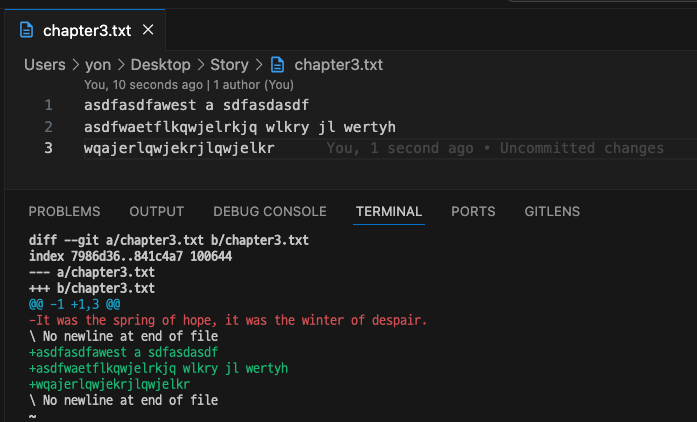Show the DEBUG CONSOLE tab
697x422 pixels.
pyautogui.click(x=270, y=212)
